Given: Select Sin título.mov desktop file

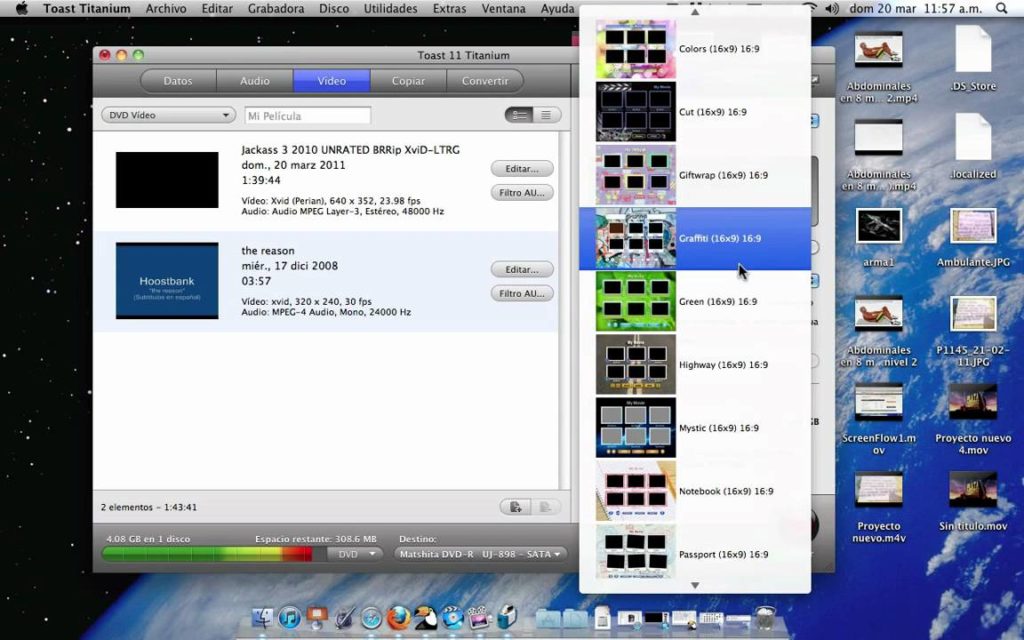Looking at the screenshot, I should [973, 500].
